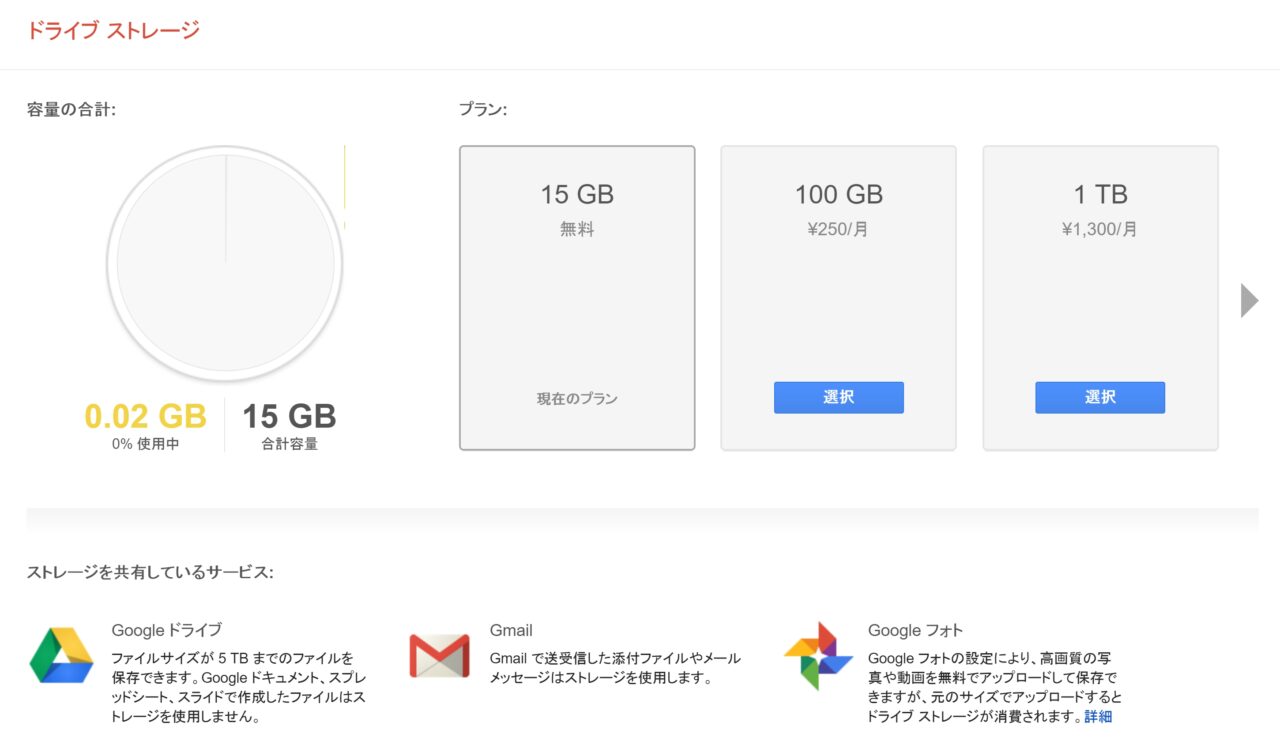
Task: Click the storage usage pie chart
Action: (225, 264)
